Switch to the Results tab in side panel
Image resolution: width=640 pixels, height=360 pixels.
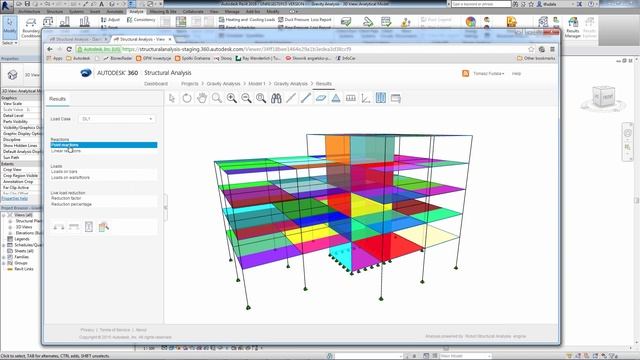click(58, 99)
